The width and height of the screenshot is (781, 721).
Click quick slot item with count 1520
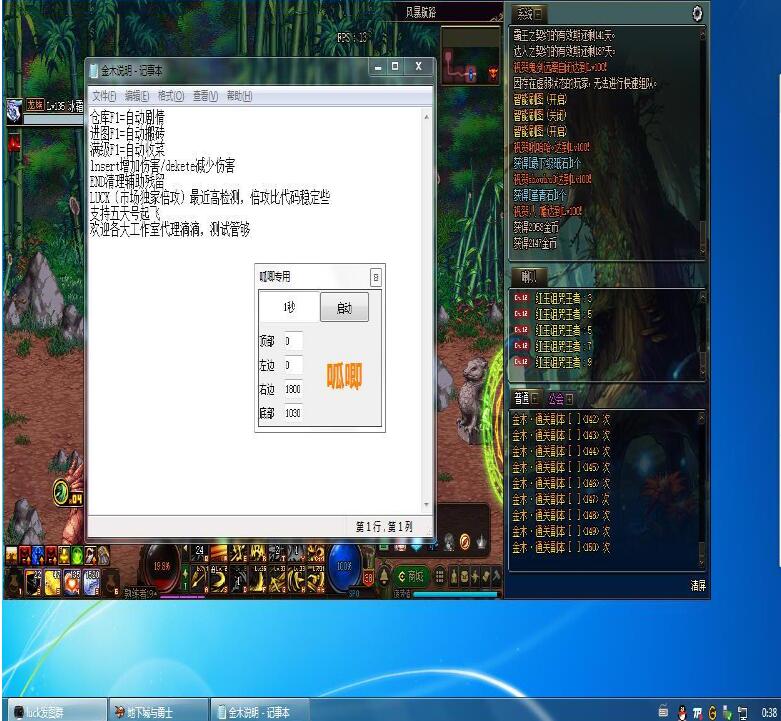tap(91, 583)
